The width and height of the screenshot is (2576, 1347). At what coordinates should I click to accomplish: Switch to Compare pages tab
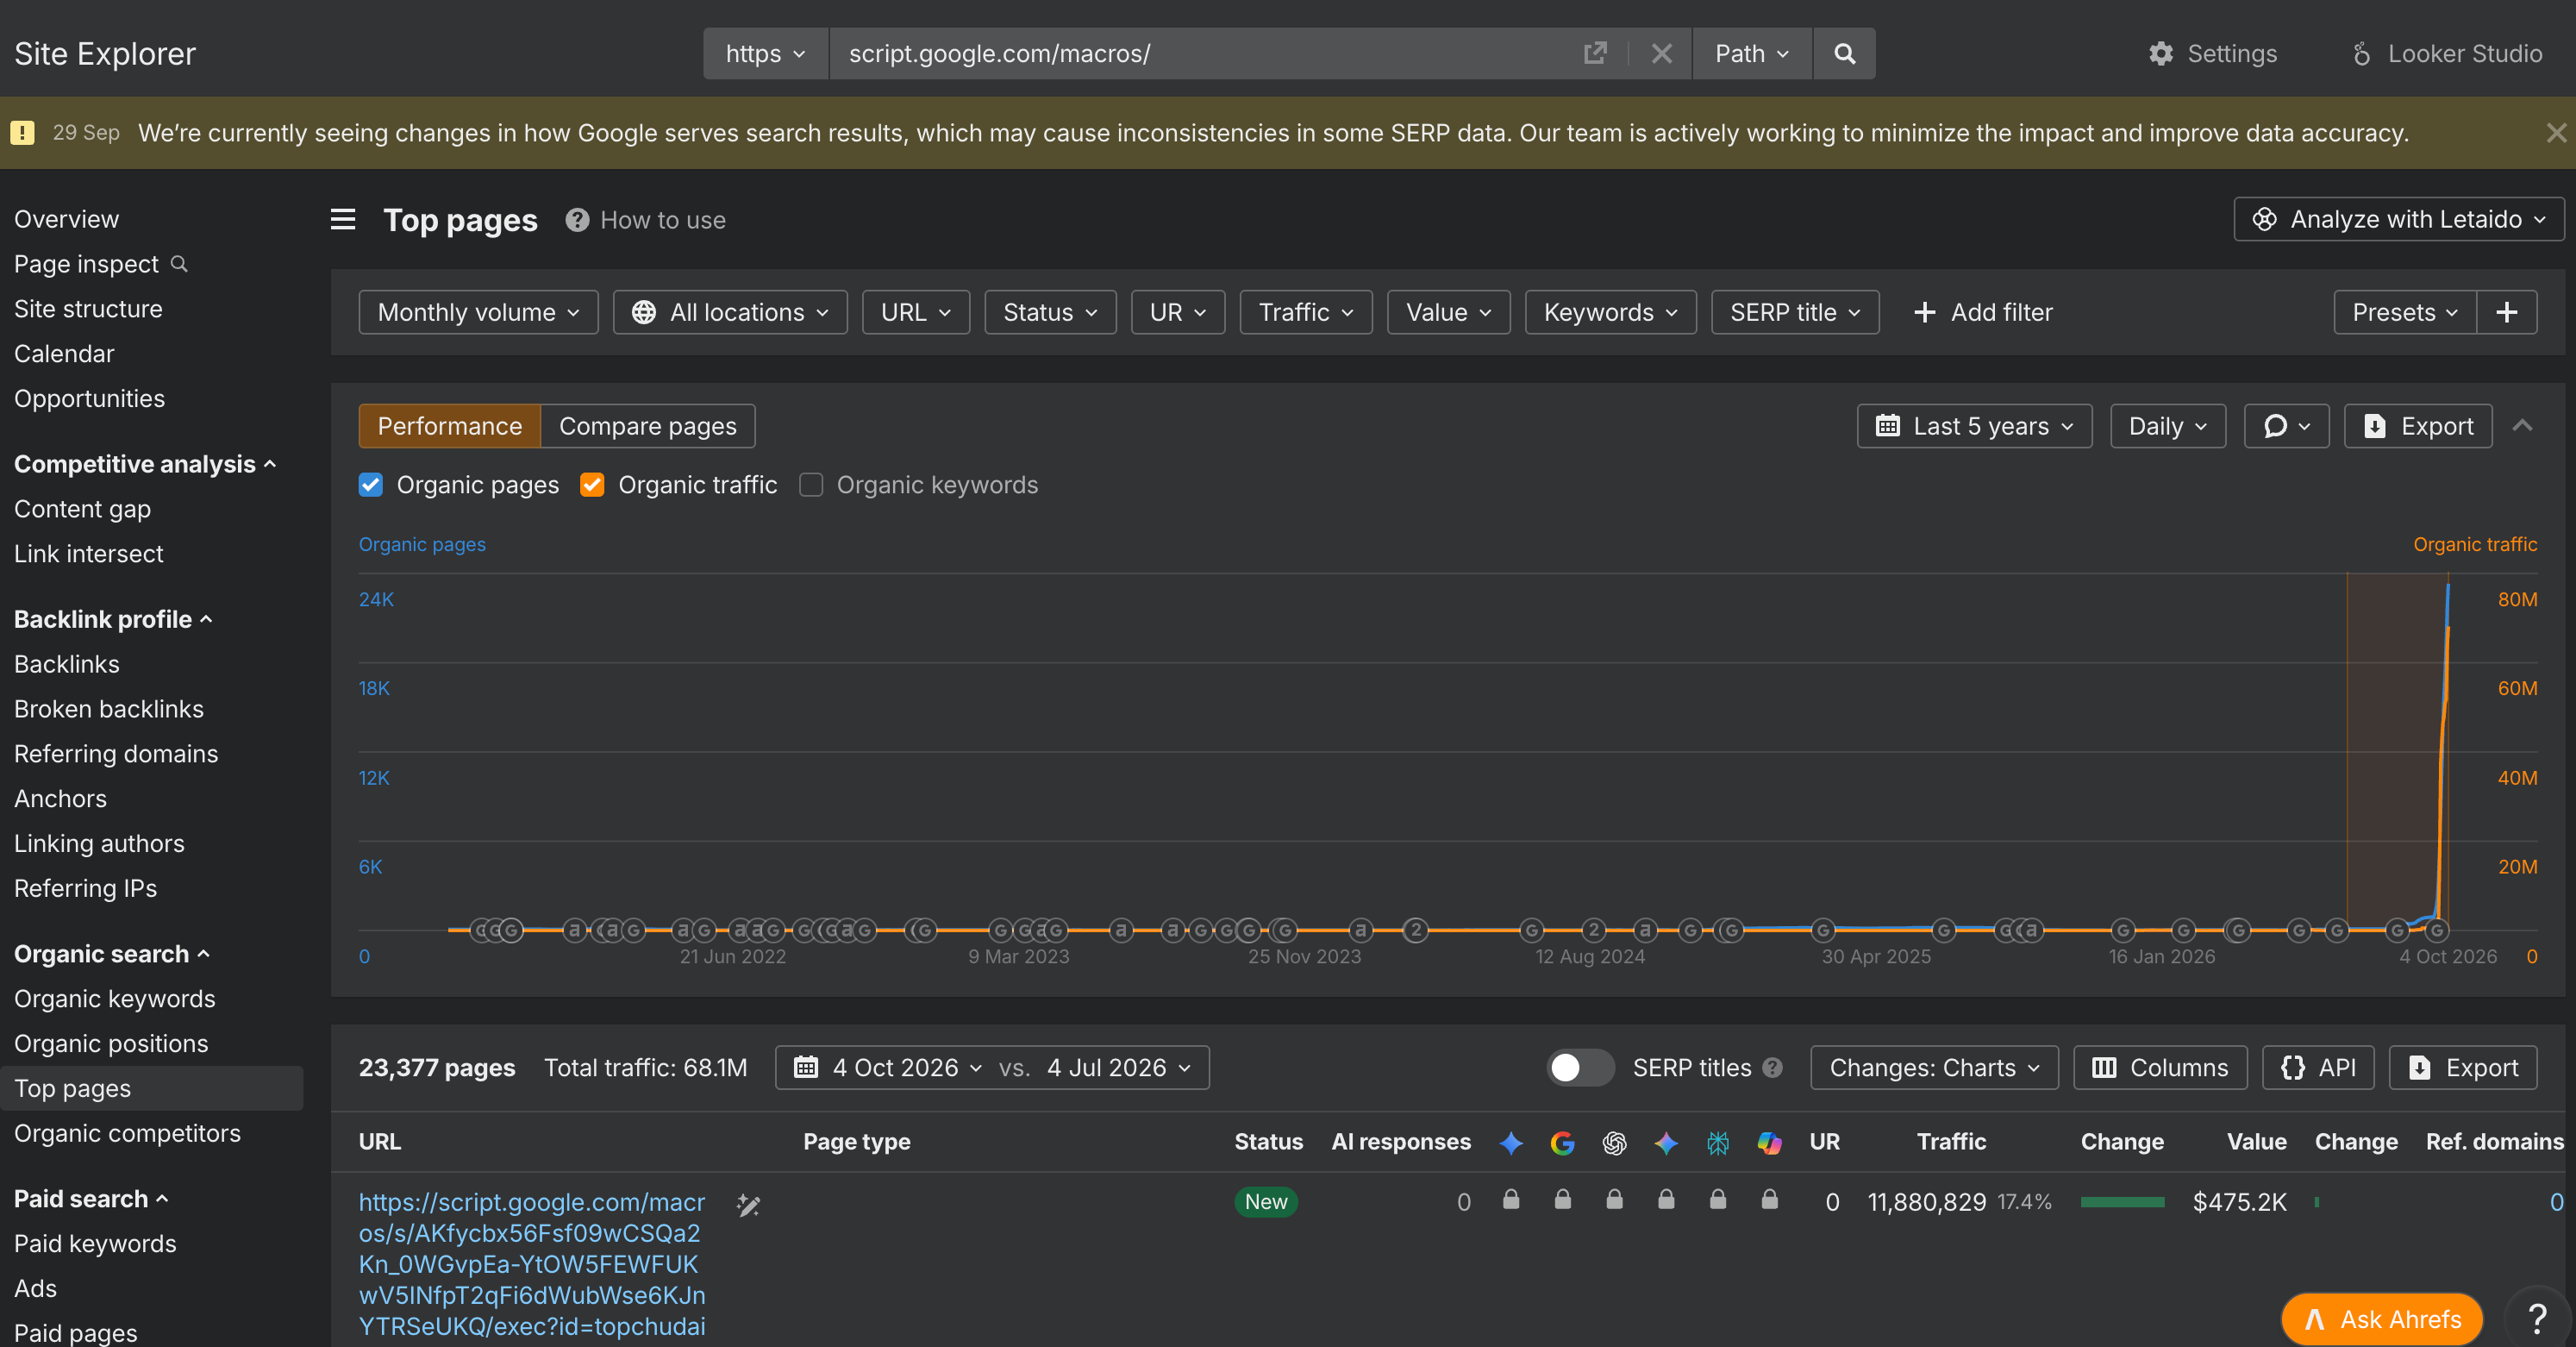pyautogui.click(x=647, y=426)
